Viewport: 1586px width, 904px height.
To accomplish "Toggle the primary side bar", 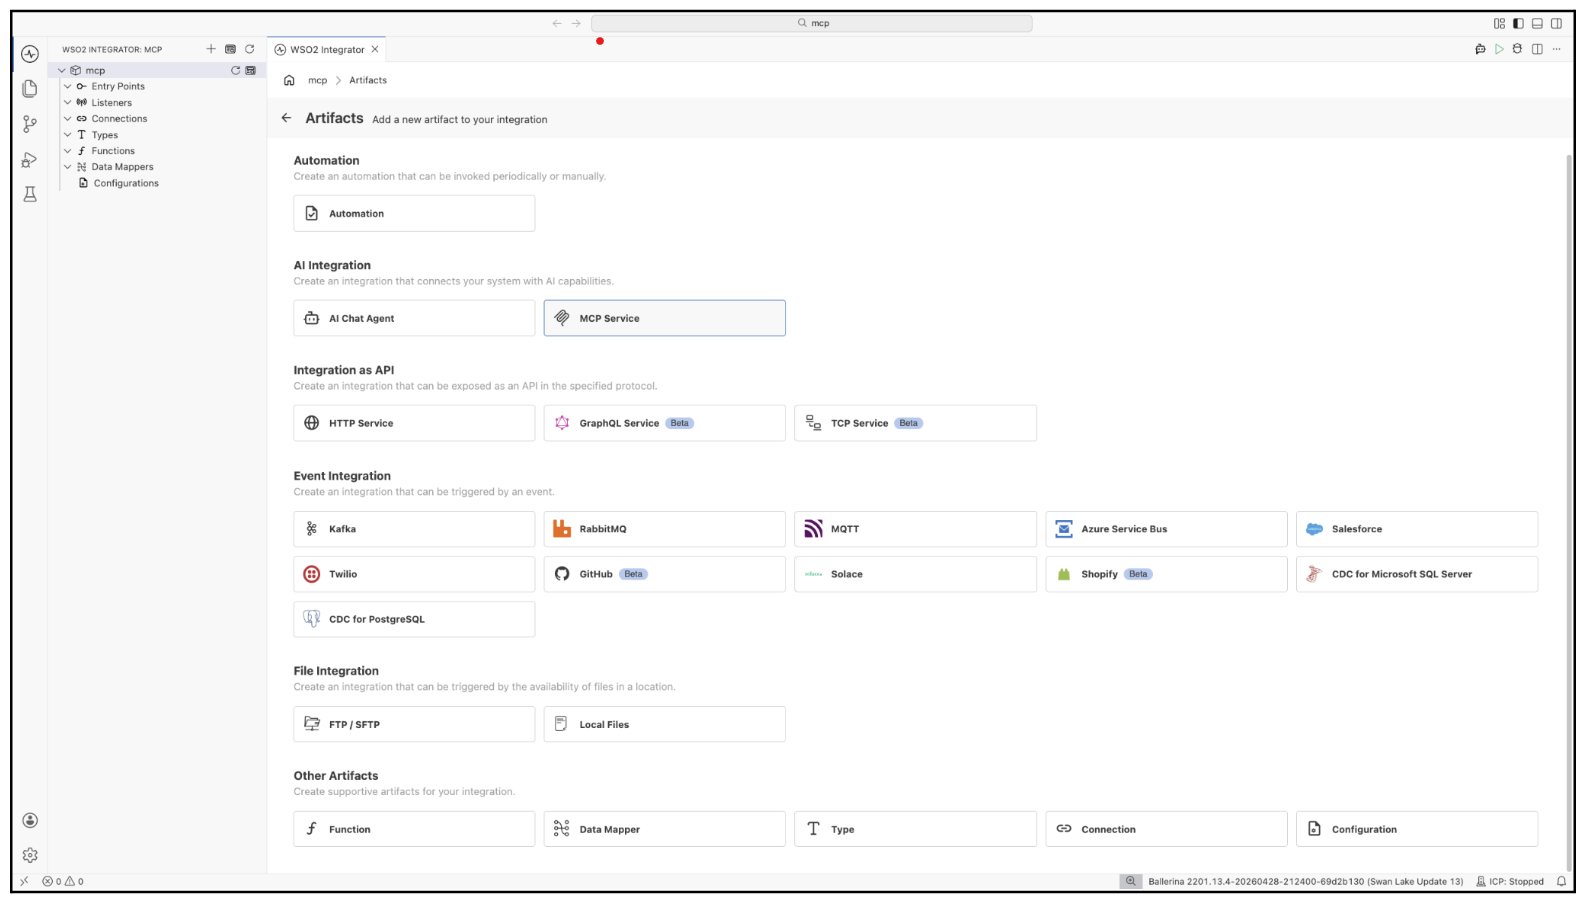I will (1518, 23).
